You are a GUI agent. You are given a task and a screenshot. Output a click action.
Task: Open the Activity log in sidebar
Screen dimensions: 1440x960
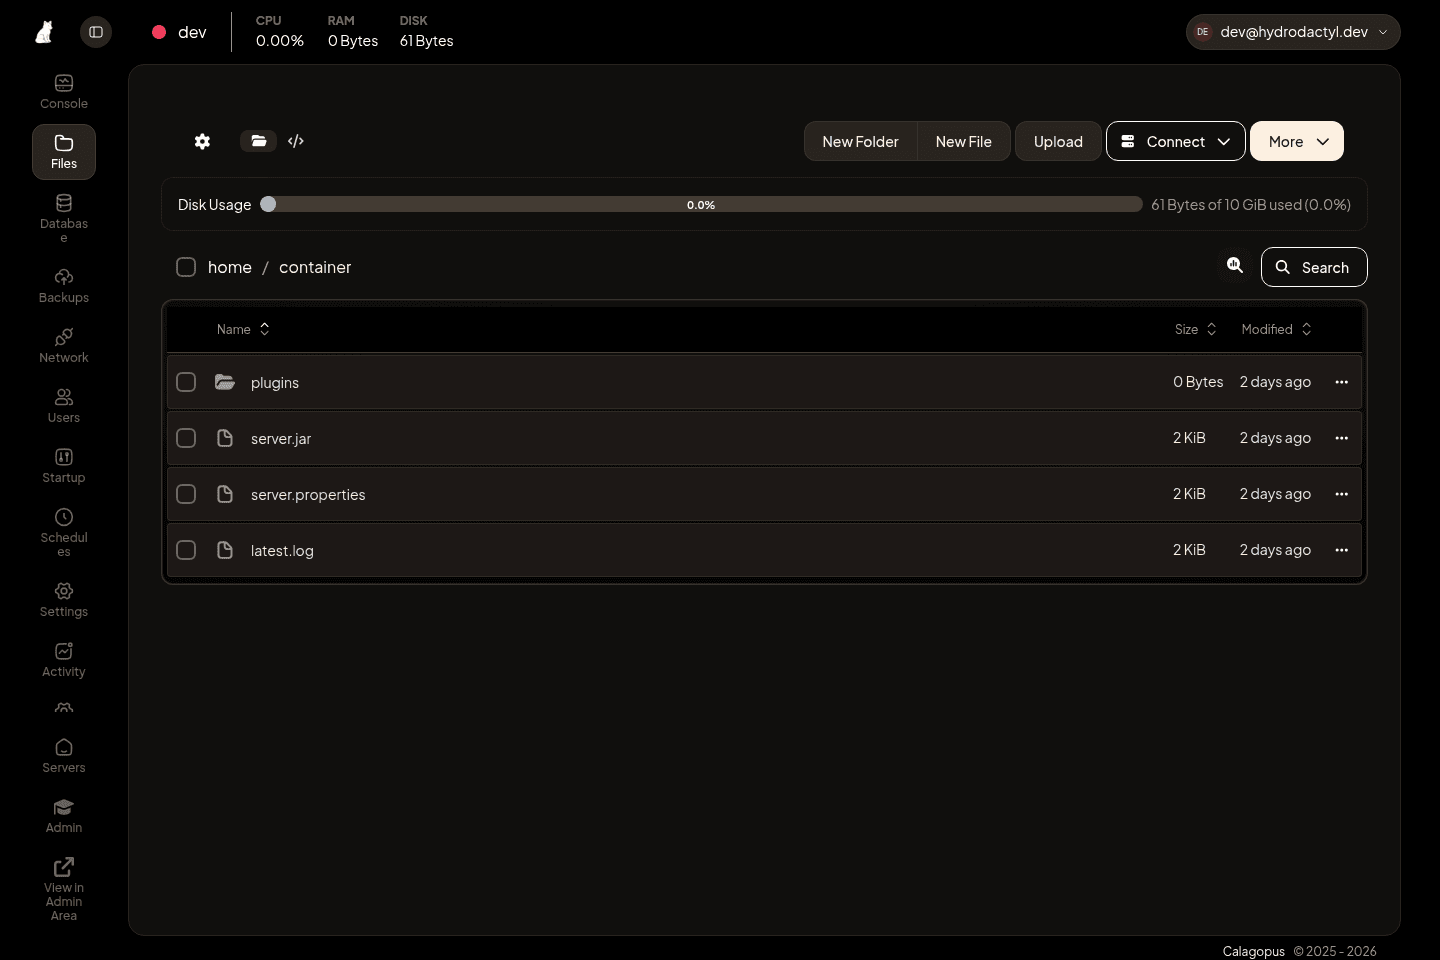pos(64,660)
